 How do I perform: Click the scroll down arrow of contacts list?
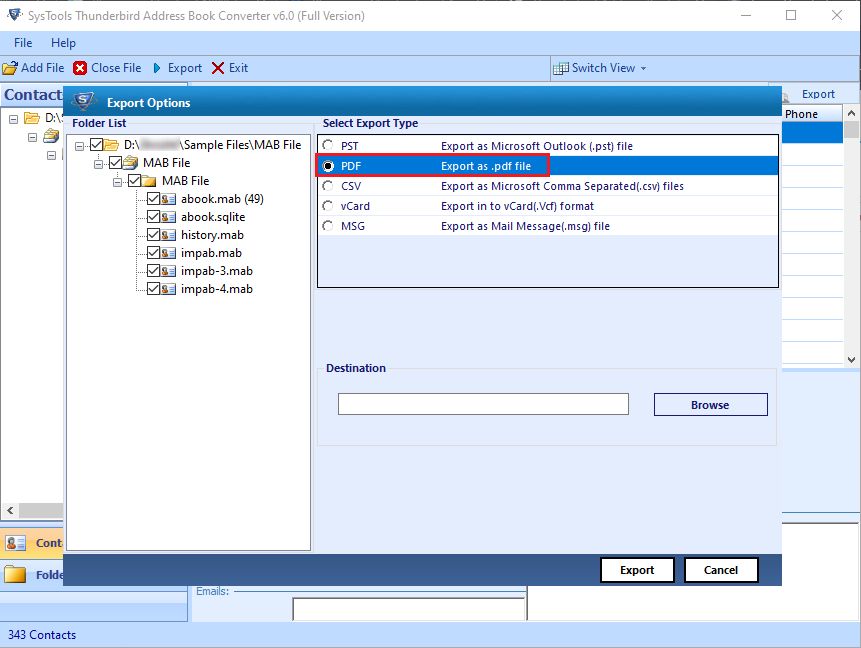click(851, 360)
